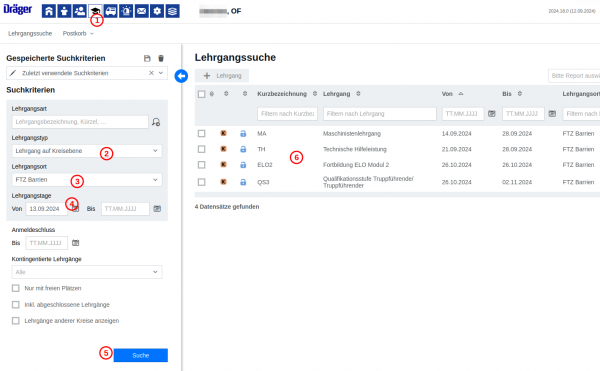600x371 pixels.
Task: Click the '02.11.2024' end date cell
Action: (517, 182)
